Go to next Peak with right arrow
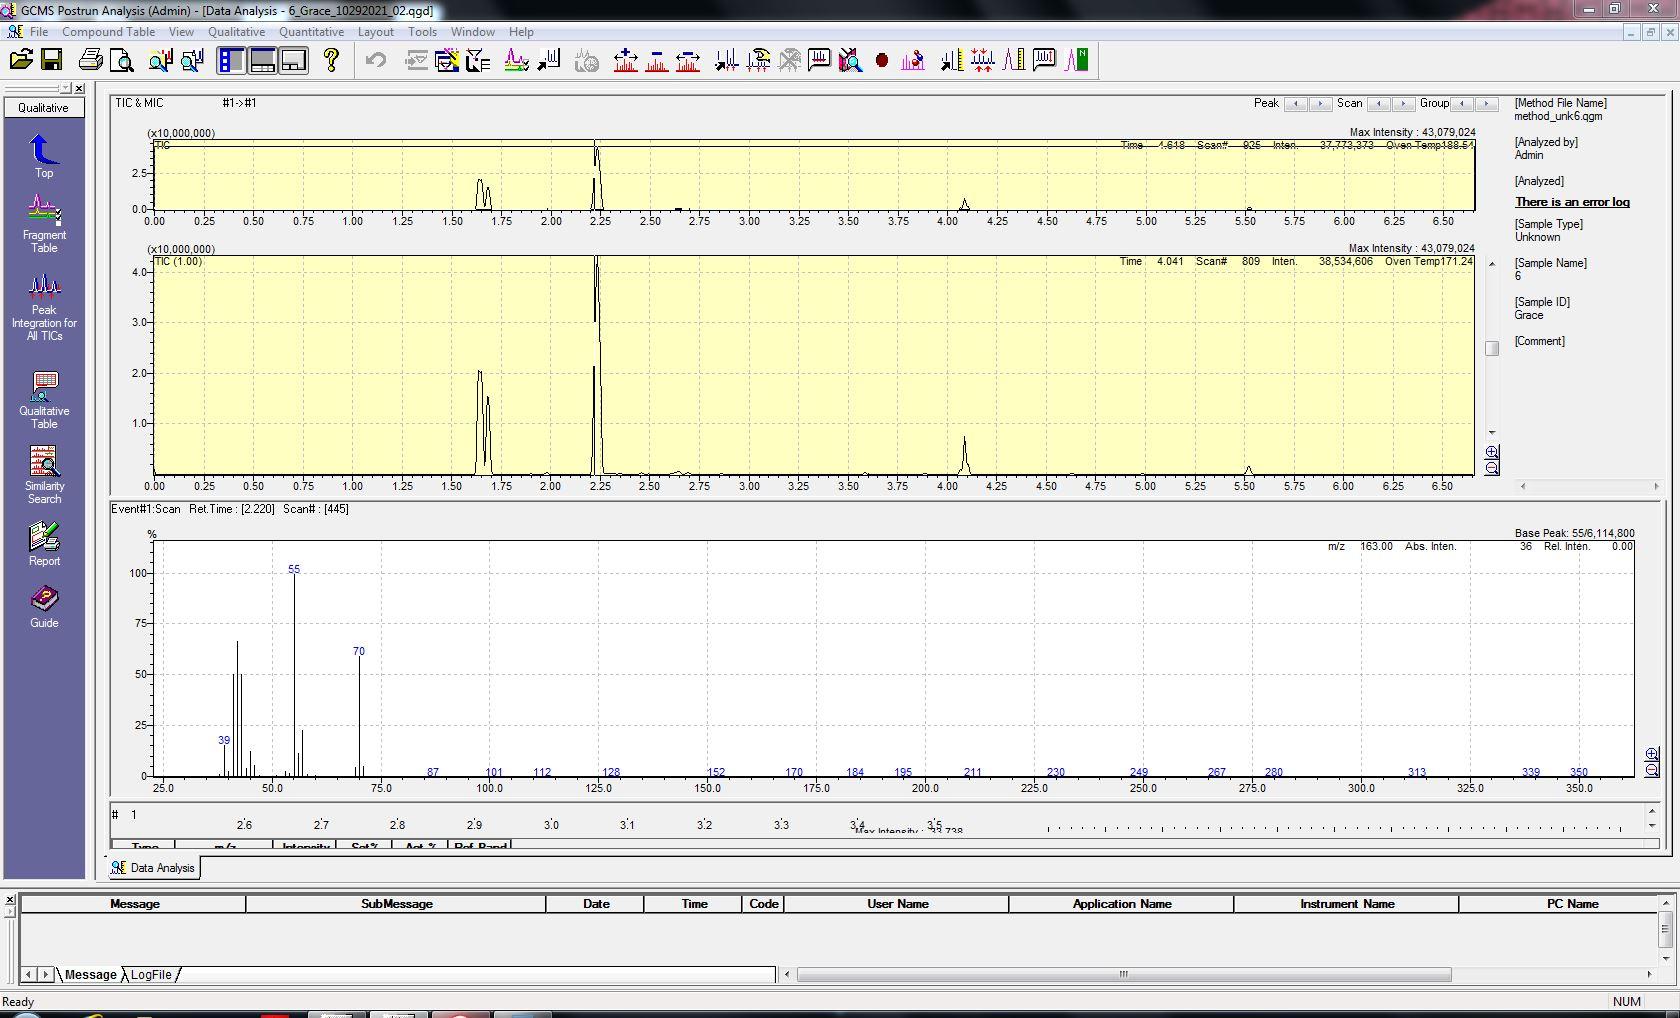1680x1018 pixels. [x=1320, y=103]
